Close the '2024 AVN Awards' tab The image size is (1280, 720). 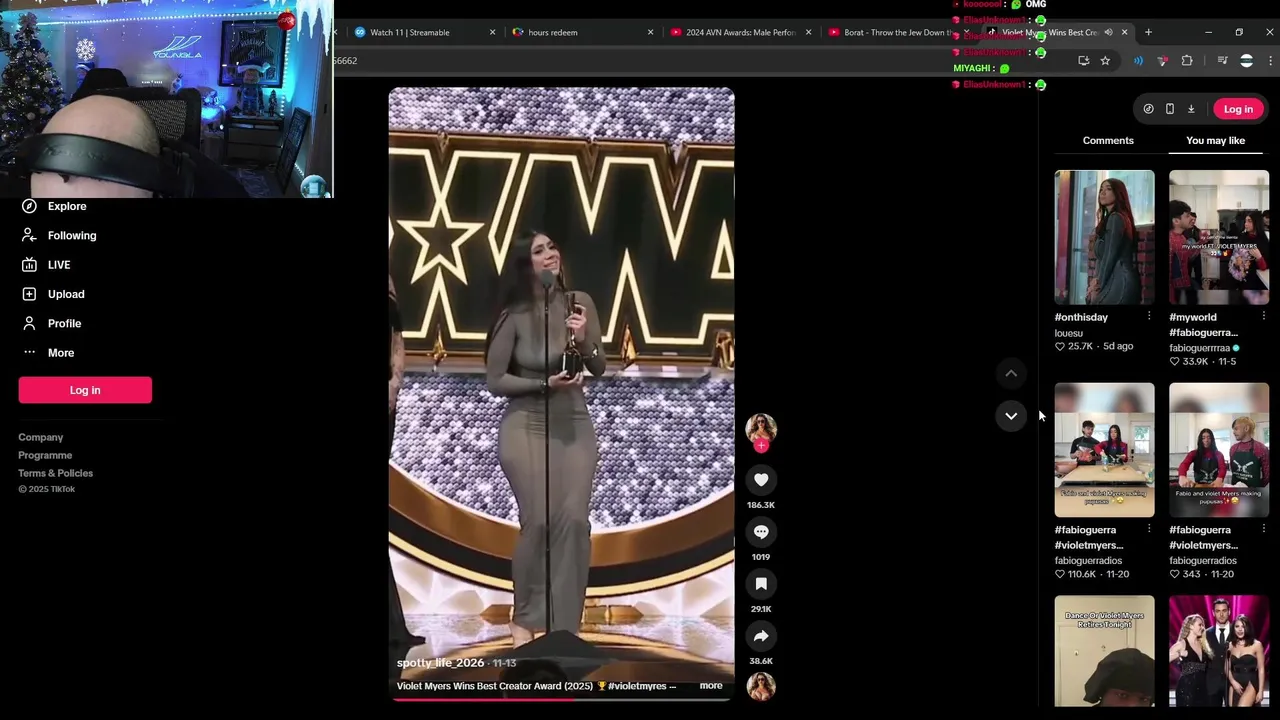point(808,32)
